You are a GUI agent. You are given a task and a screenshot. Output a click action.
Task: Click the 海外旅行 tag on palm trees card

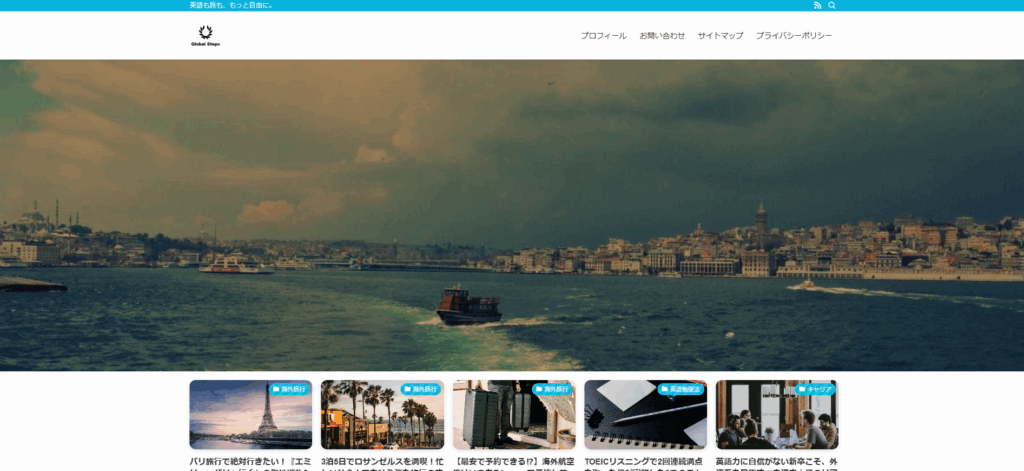(x=422, y=389)
